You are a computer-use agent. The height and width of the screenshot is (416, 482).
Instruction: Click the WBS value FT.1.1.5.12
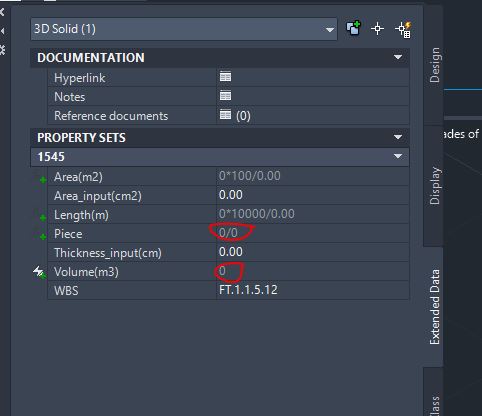[x=248, y=290]
